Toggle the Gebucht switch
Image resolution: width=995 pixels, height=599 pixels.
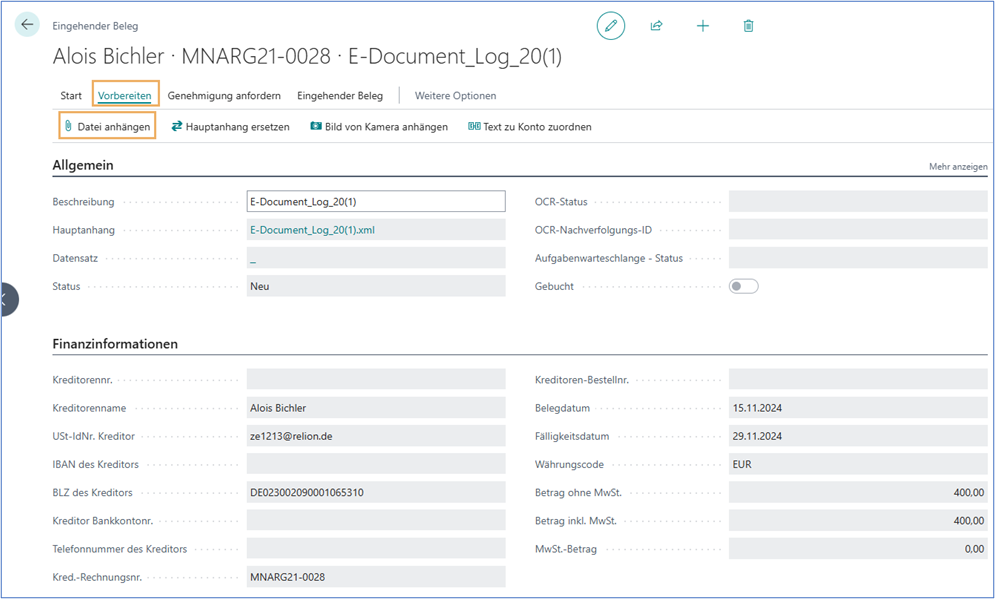click(744, 286)
